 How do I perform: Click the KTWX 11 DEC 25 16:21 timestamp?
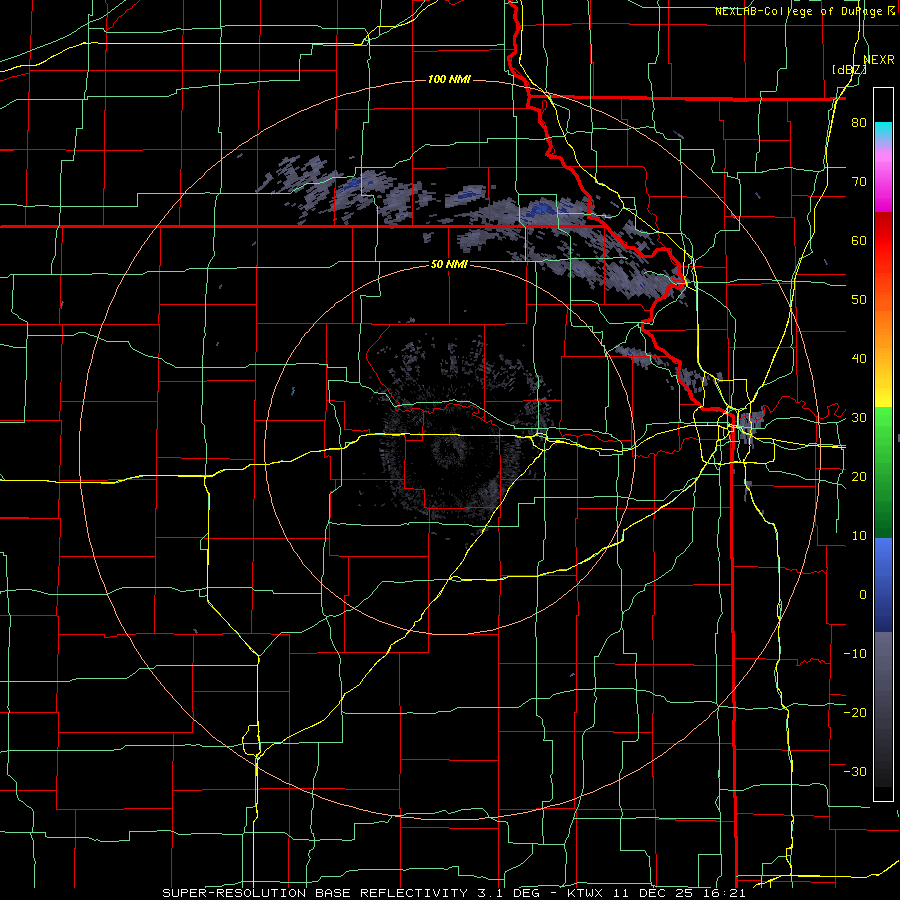[x=656, y=893]
